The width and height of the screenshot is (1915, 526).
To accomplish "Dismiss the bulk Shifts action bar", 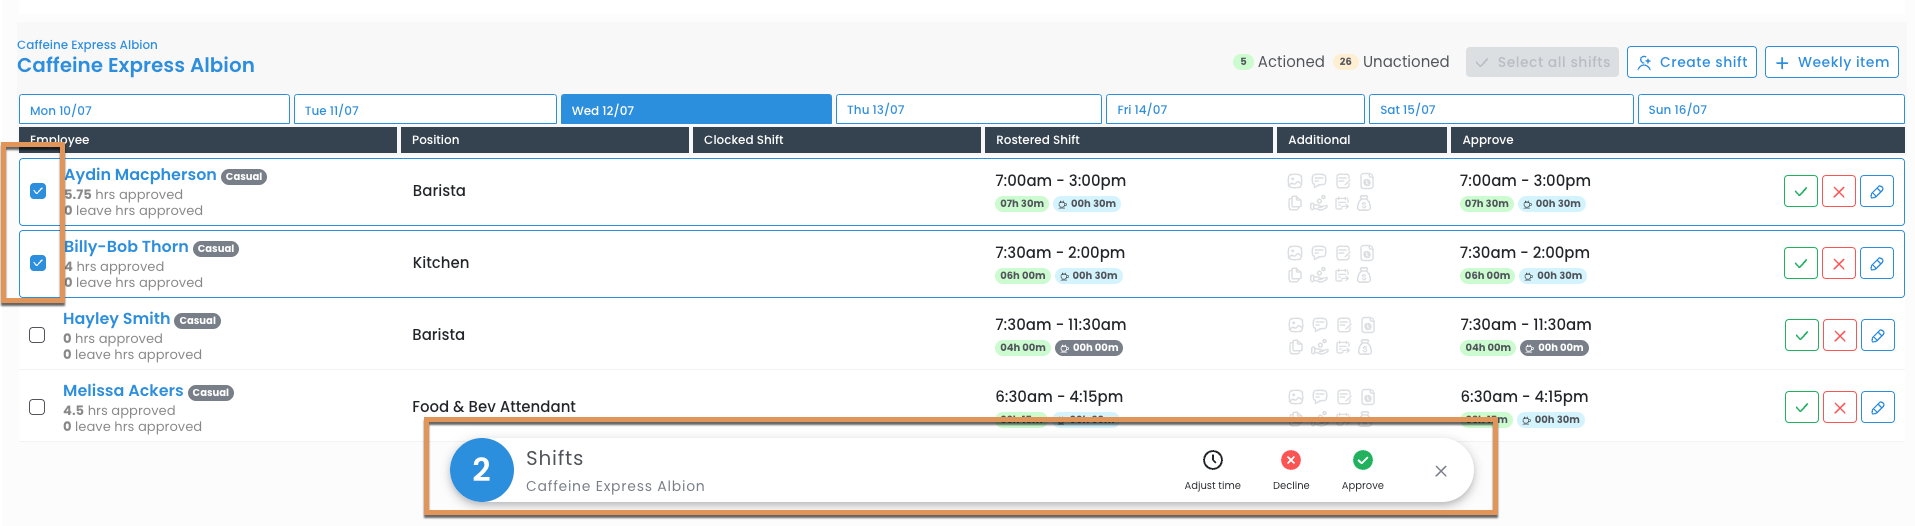I will [1440, 471].
